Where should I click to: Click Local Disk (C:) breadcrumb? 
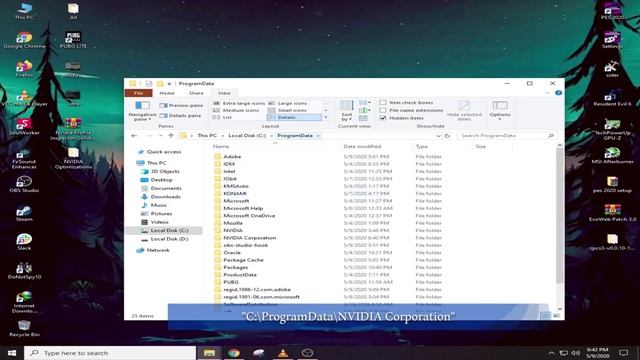point(247,136)
